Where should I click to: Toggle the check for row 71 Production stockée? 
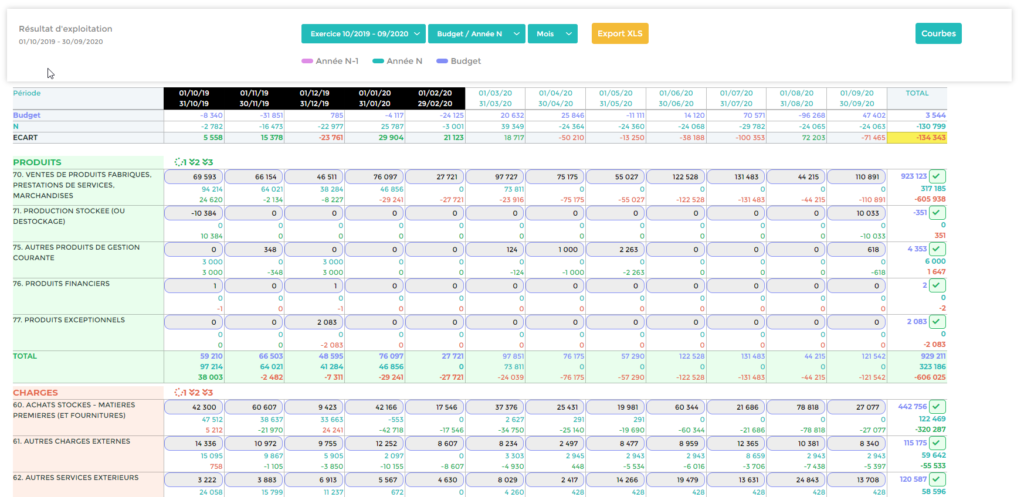(938, 213)
